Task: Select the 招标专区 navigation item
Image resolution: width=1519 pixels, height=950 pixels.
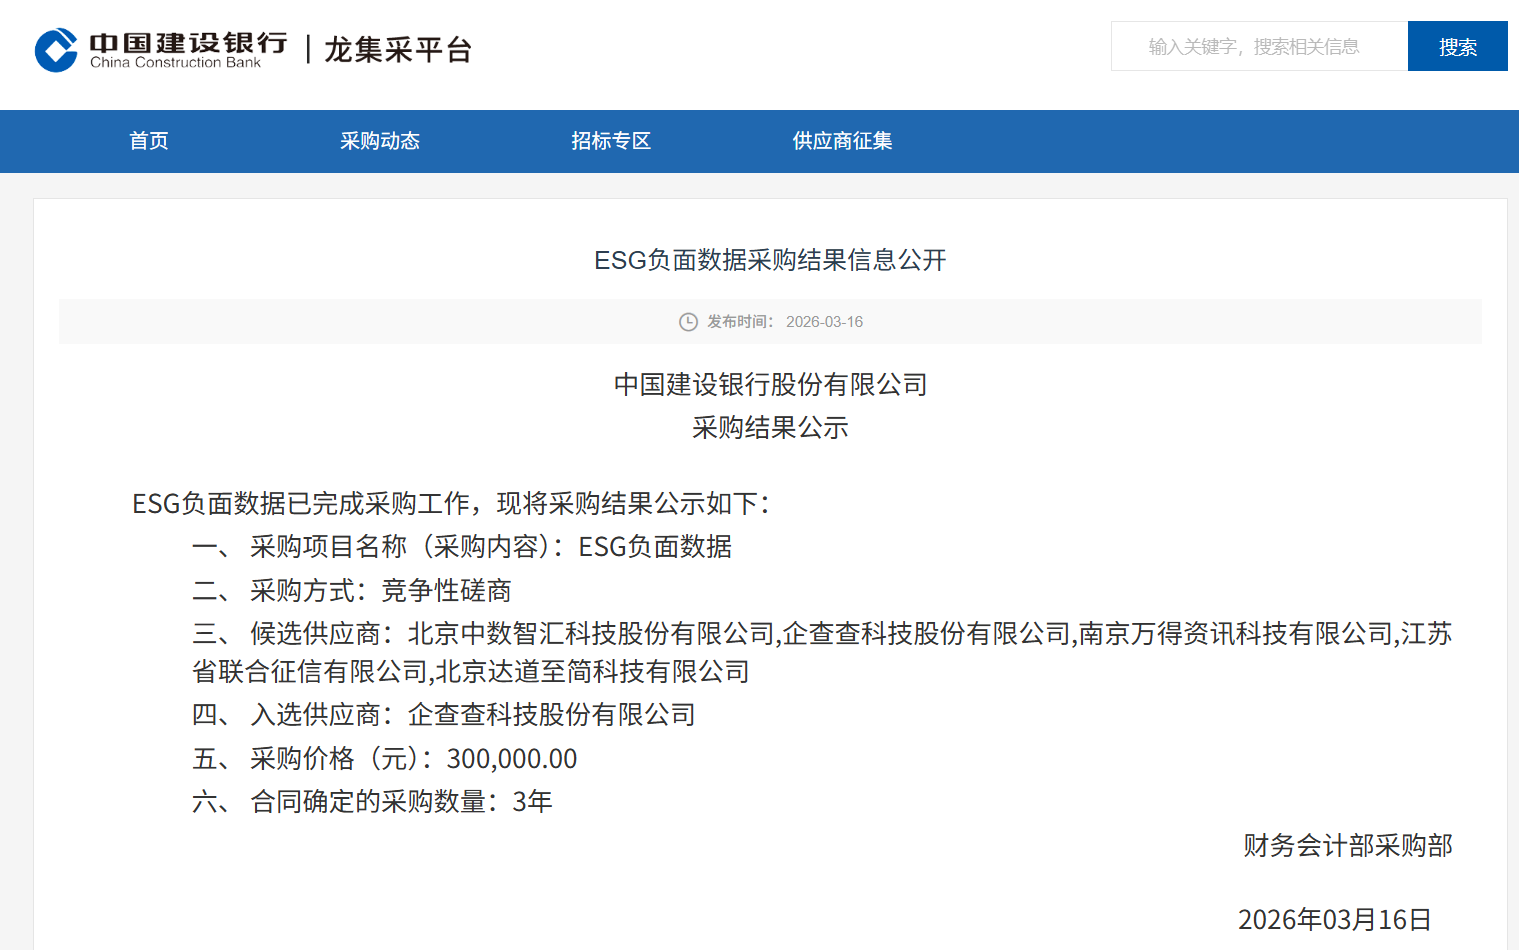Action: tap(611, 141)
